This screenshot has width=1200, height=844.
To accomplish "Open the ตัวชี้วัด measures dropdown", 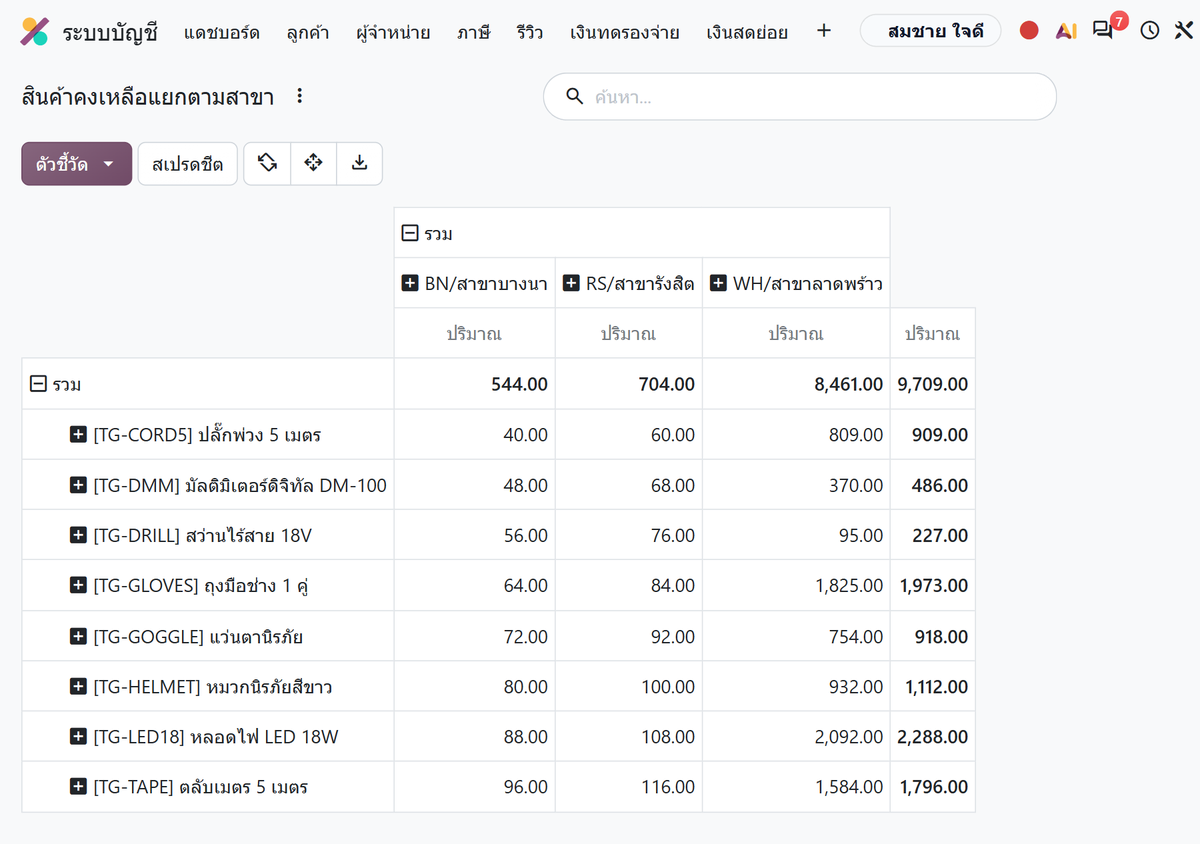I will pyautogui.click(x=76, y=164).
